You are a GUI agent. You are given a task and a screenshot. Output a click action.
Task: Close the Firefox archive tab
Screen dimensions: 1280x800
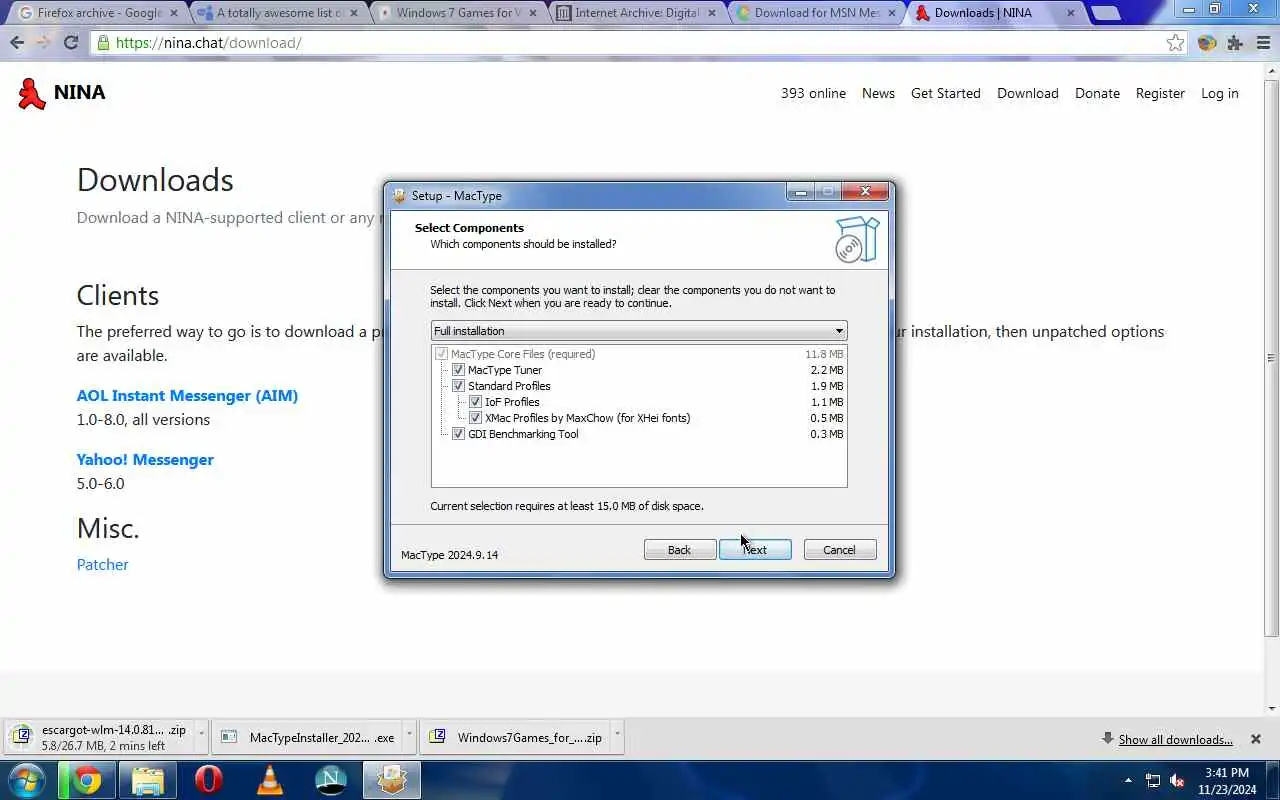[x=174, y=13]
